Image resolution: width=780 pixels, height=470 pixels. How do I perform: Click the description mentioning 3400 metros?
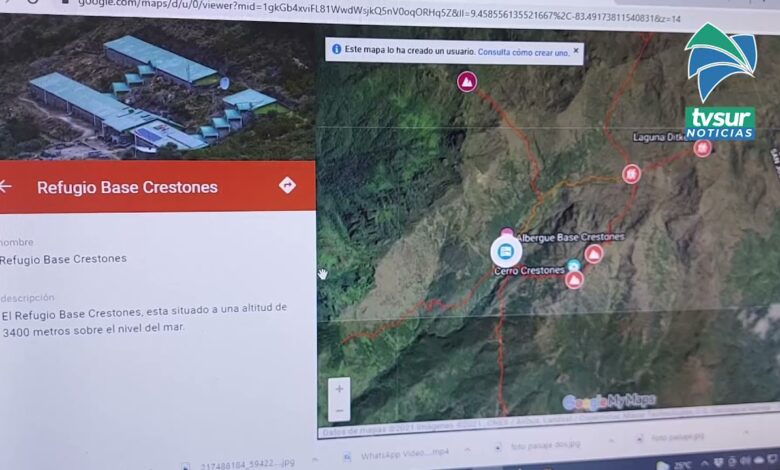point(144,319)
